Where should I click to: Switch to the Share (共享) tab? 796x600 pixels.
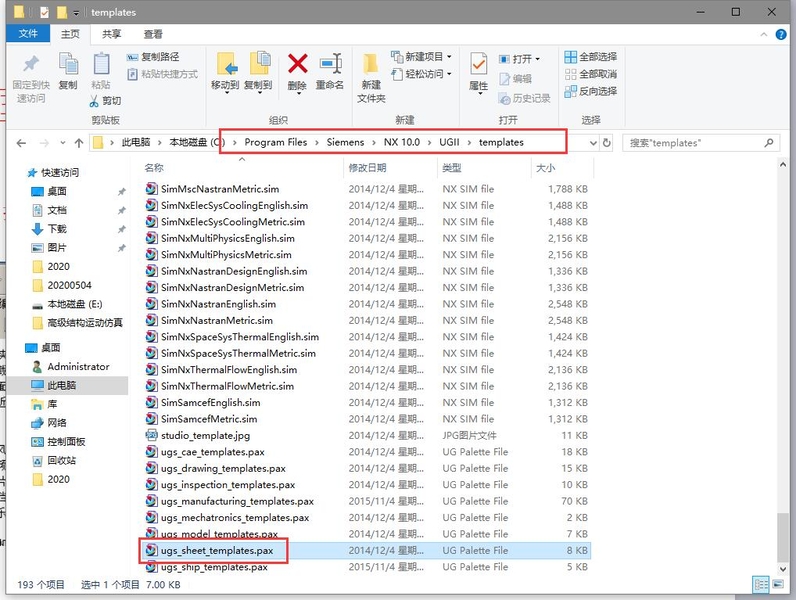(111, 34)
